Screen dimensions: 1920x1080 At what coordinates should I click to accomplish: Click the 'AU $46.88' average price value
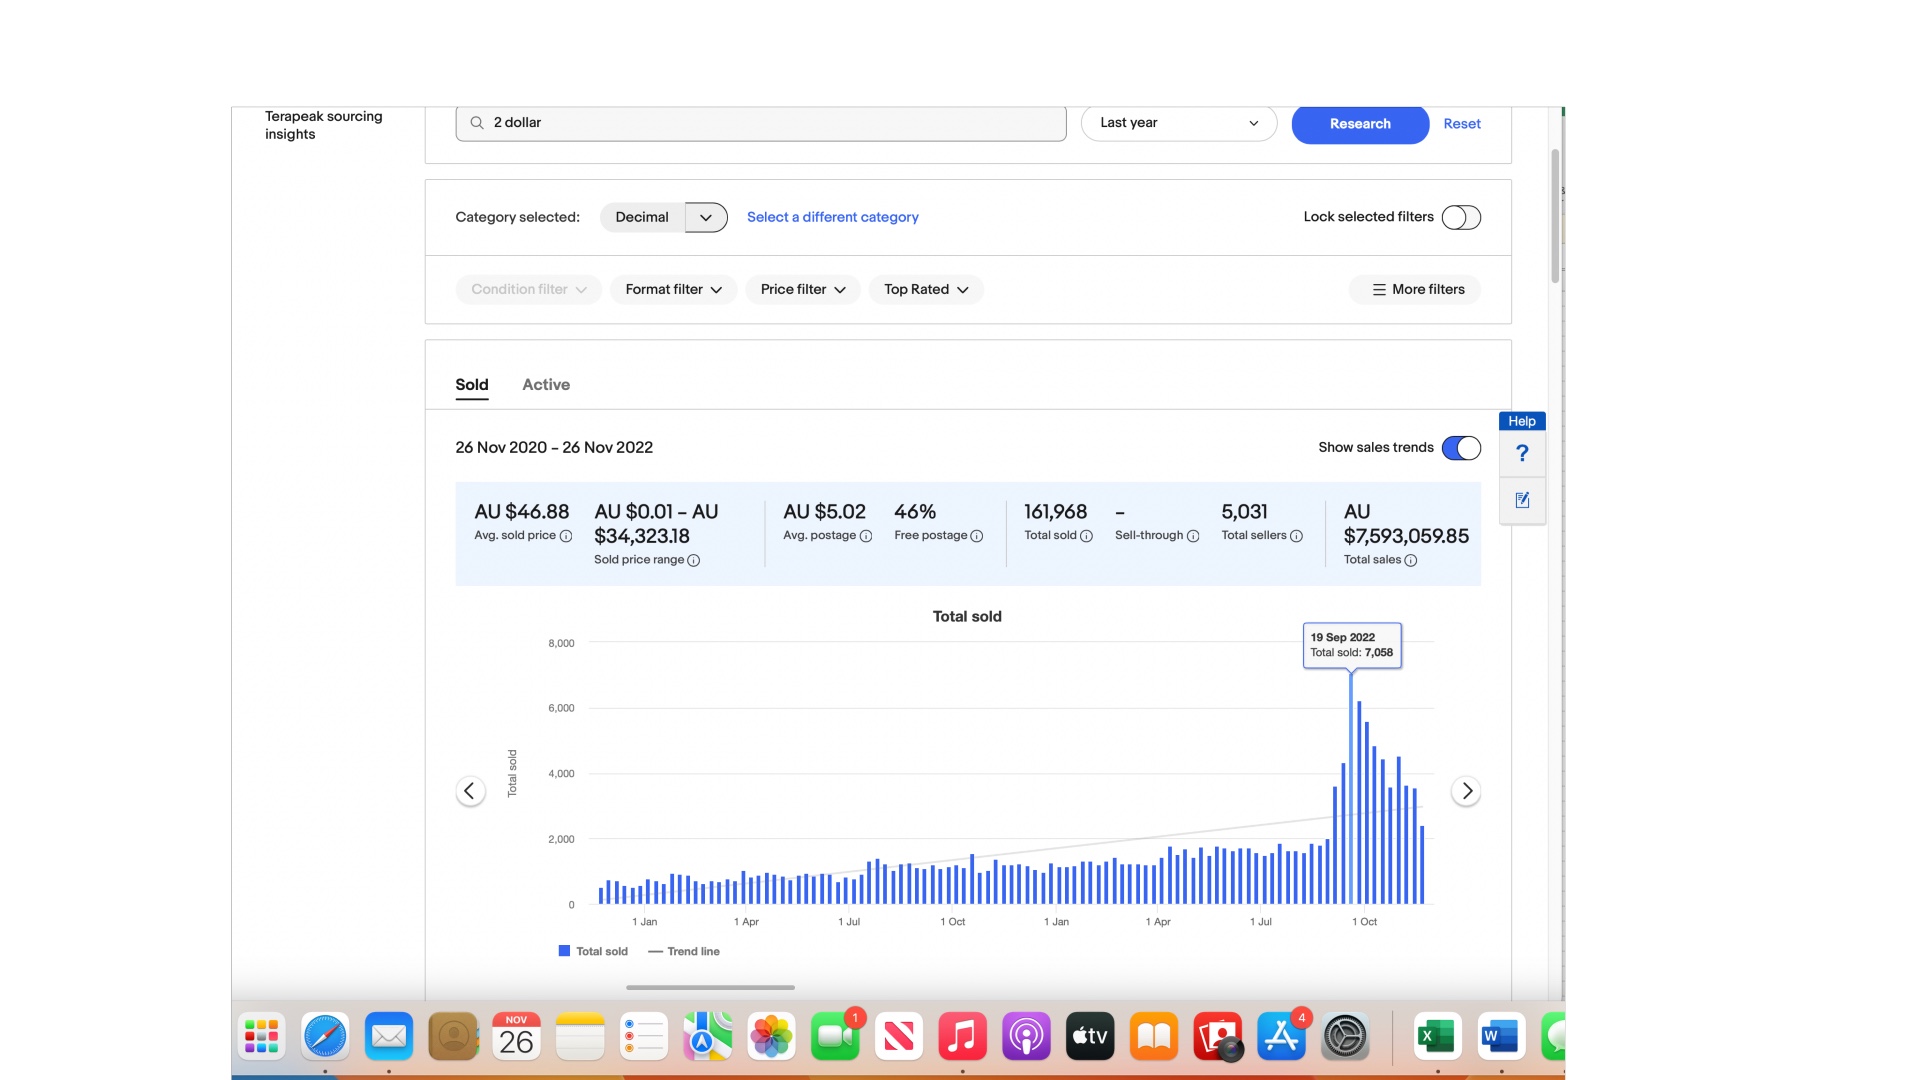click(522, 512)
